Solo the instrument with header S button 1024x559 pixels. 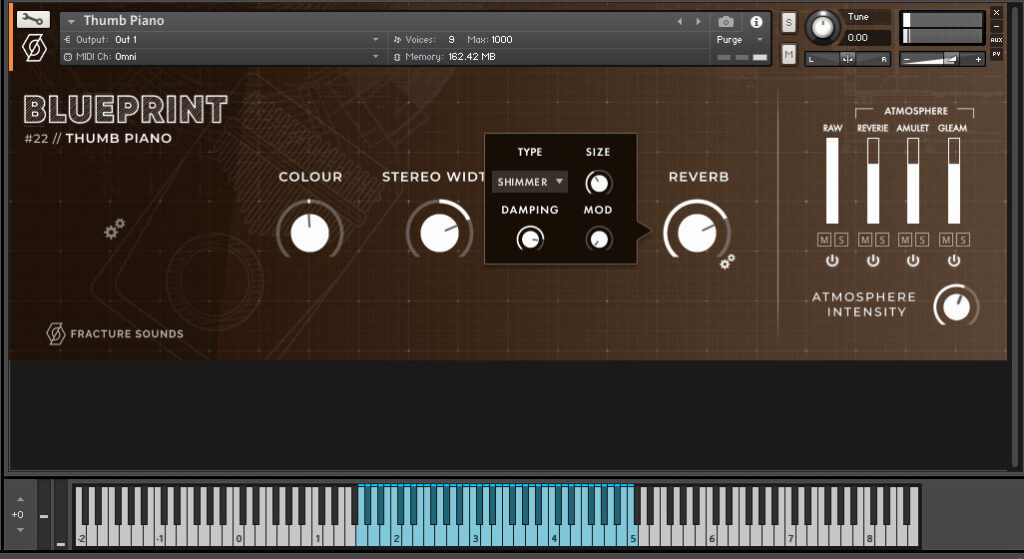(788, 23)
